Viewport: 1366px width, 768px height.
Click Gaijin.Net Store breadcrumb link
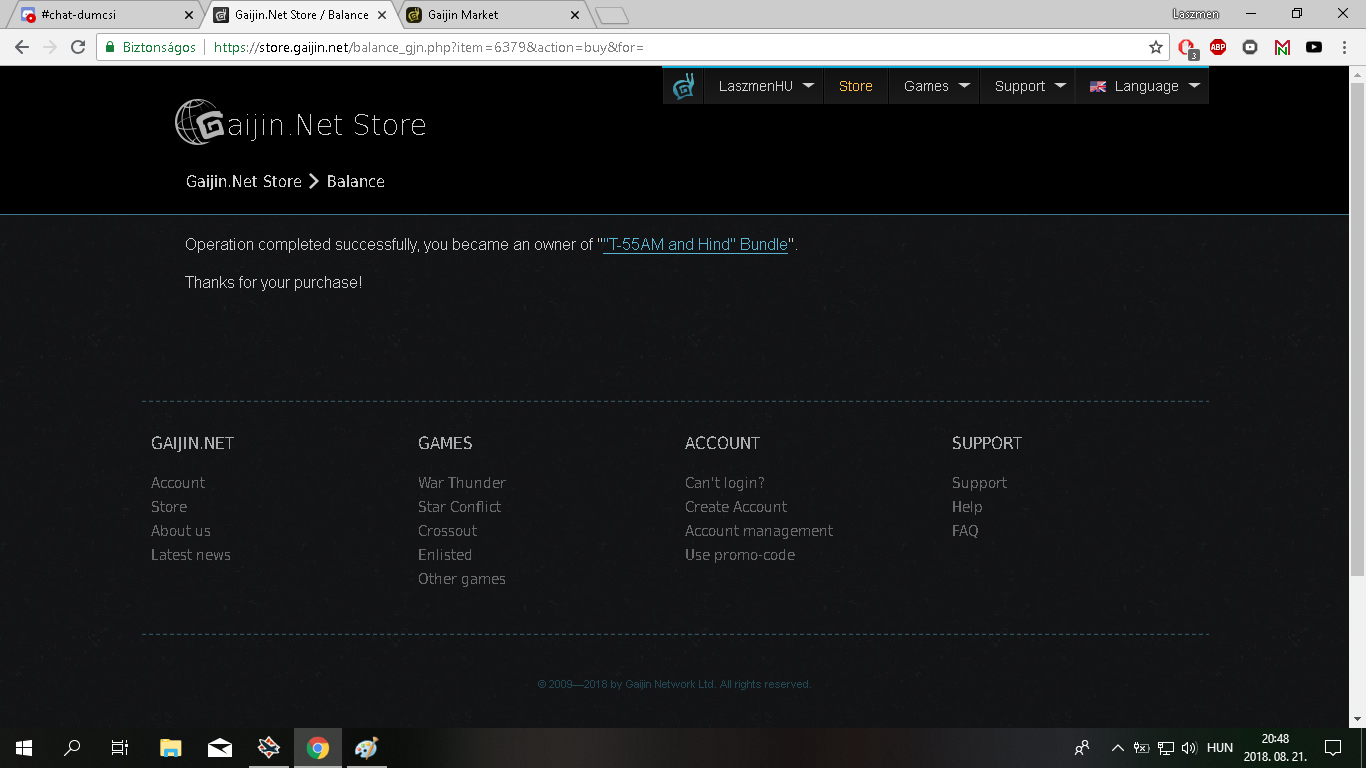[244, 181]
